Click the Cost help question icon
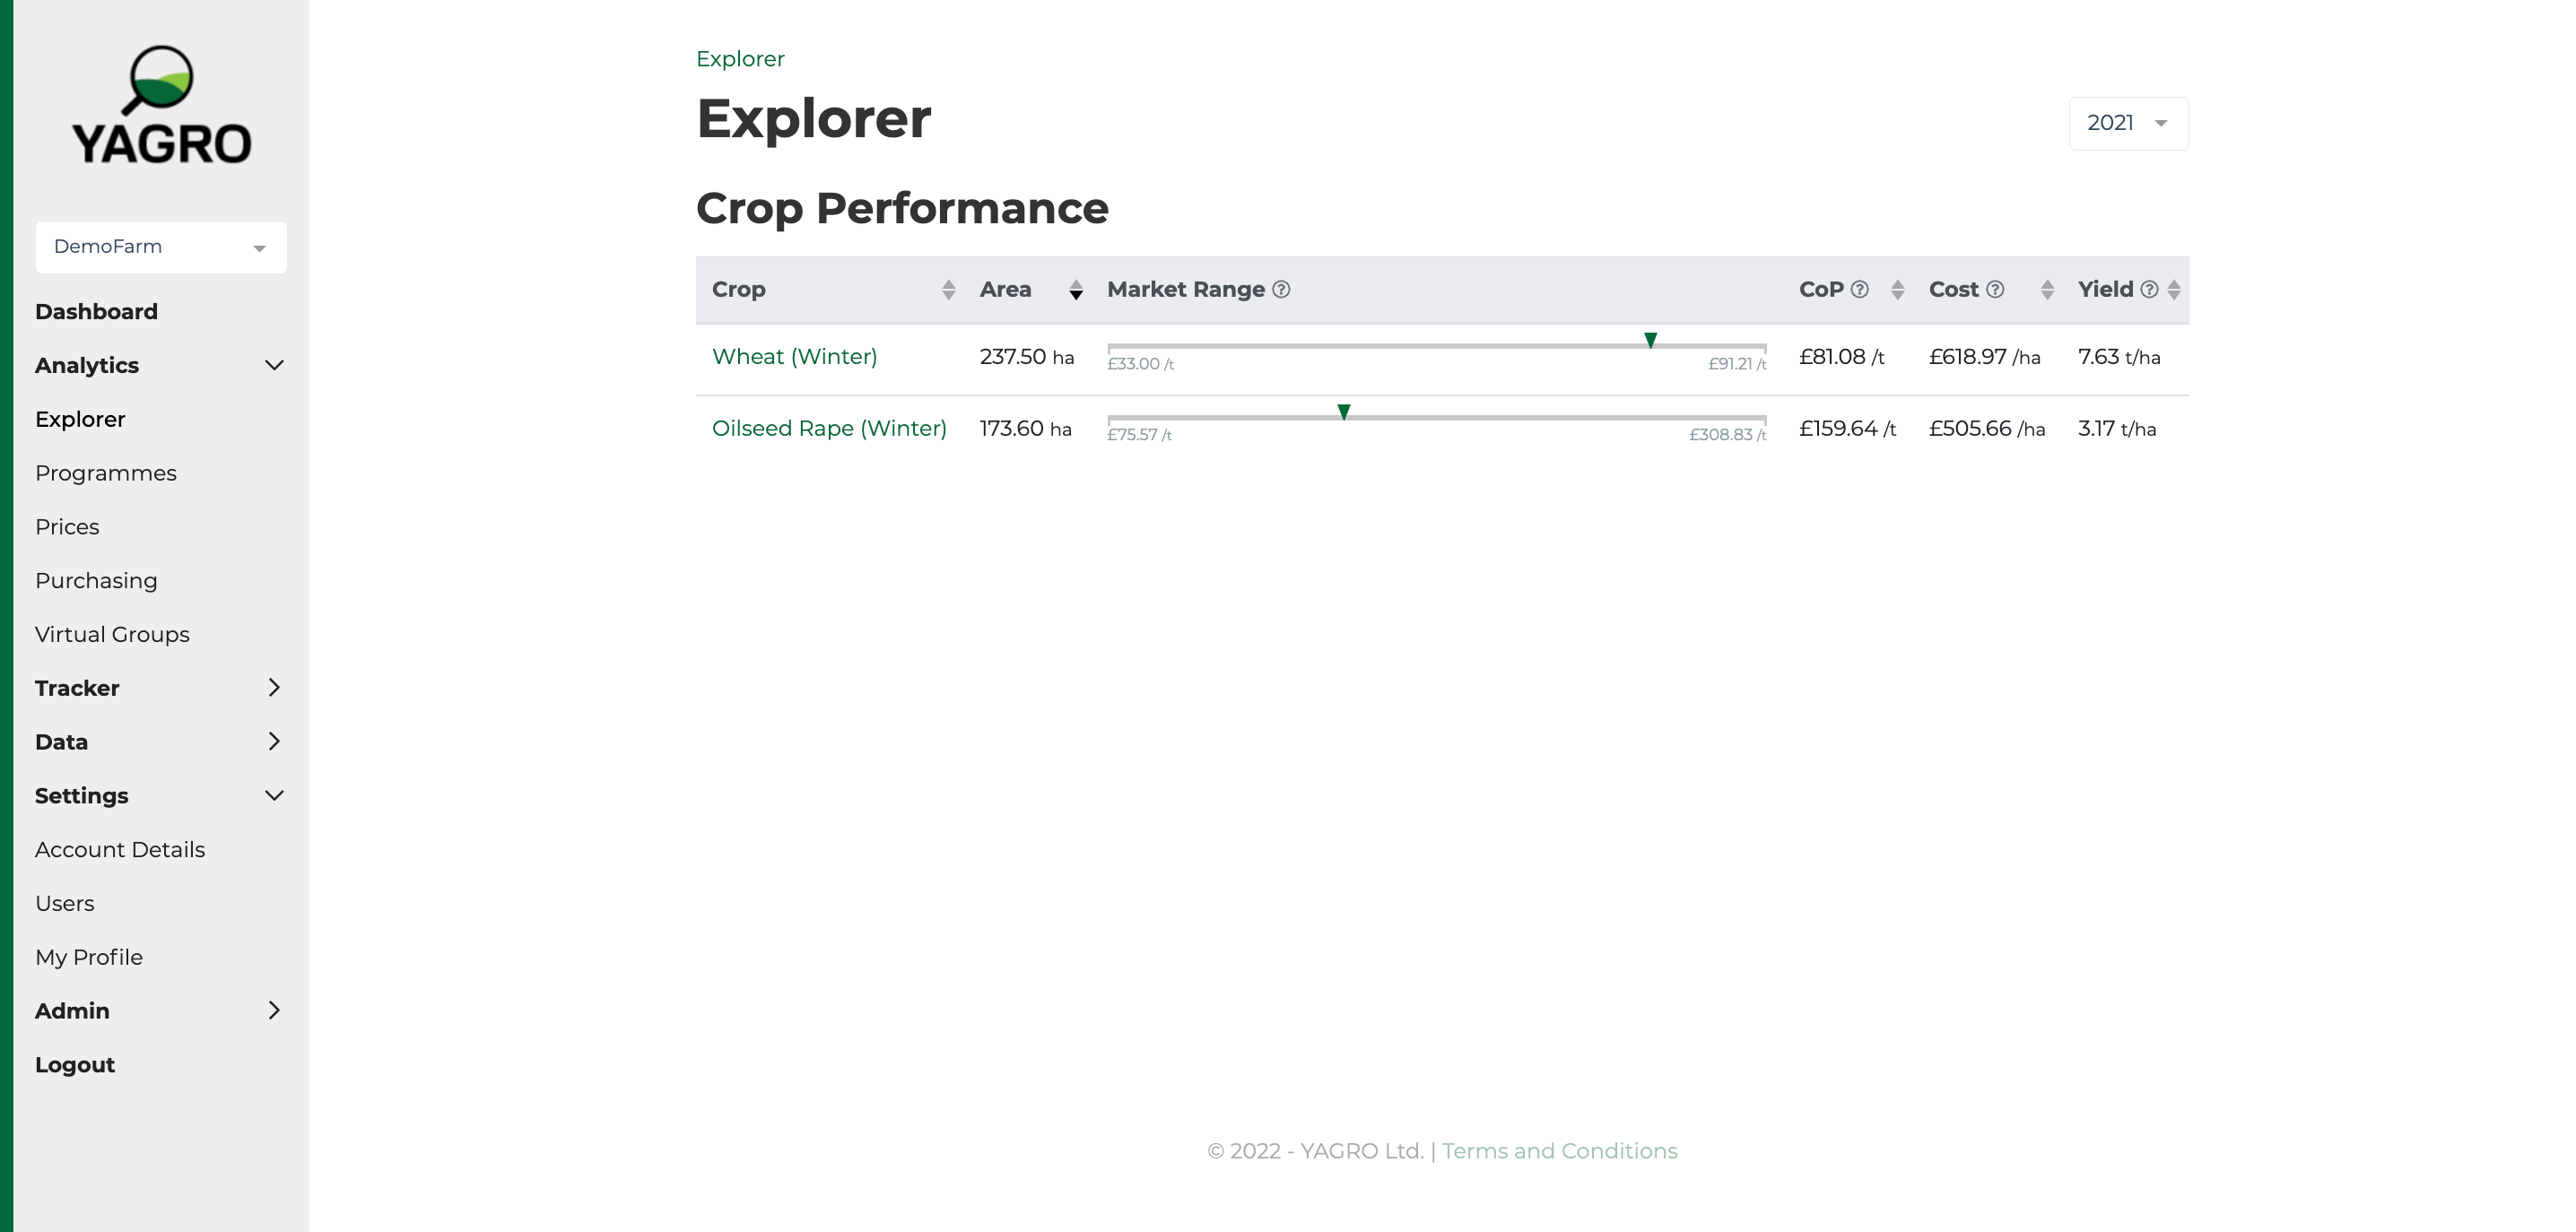Screen dimensions: 2576x1232 tap(1995, 290)
